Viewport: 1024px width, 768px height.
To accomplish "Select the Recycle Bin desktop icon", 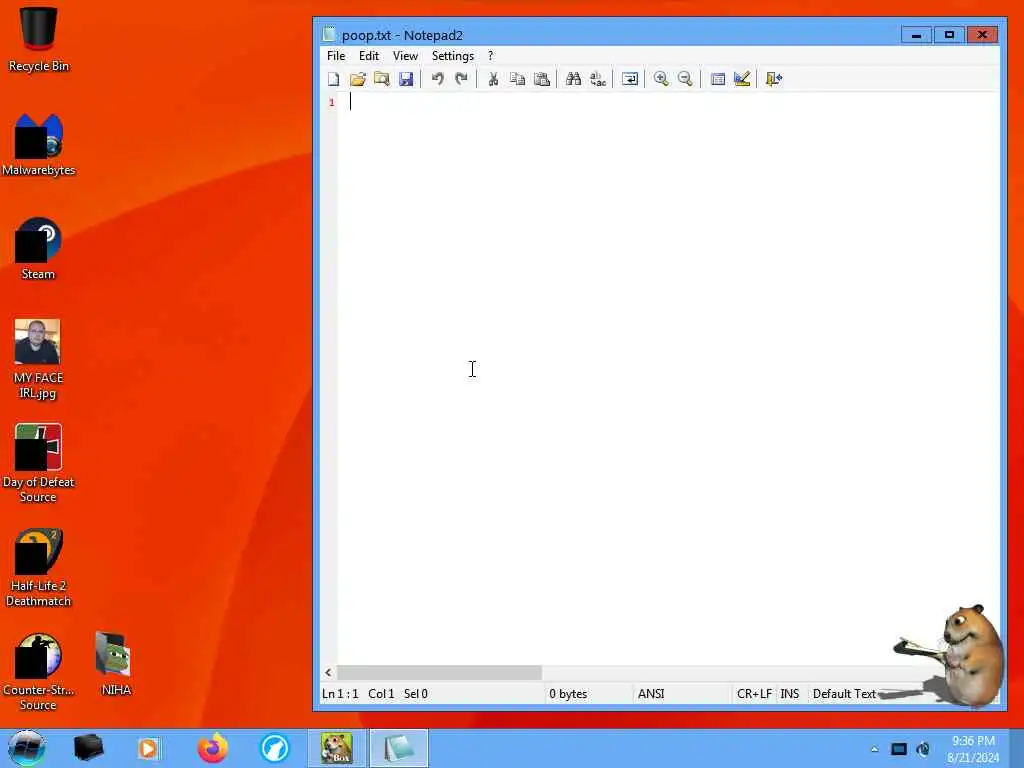I will point(39,39).
